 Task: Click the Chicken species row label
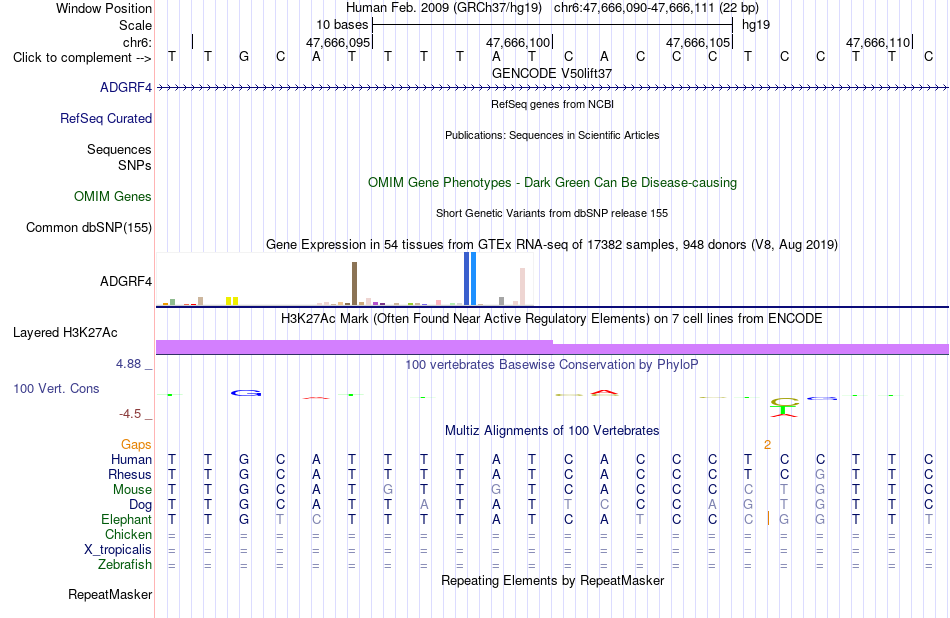tap(128, 534)
